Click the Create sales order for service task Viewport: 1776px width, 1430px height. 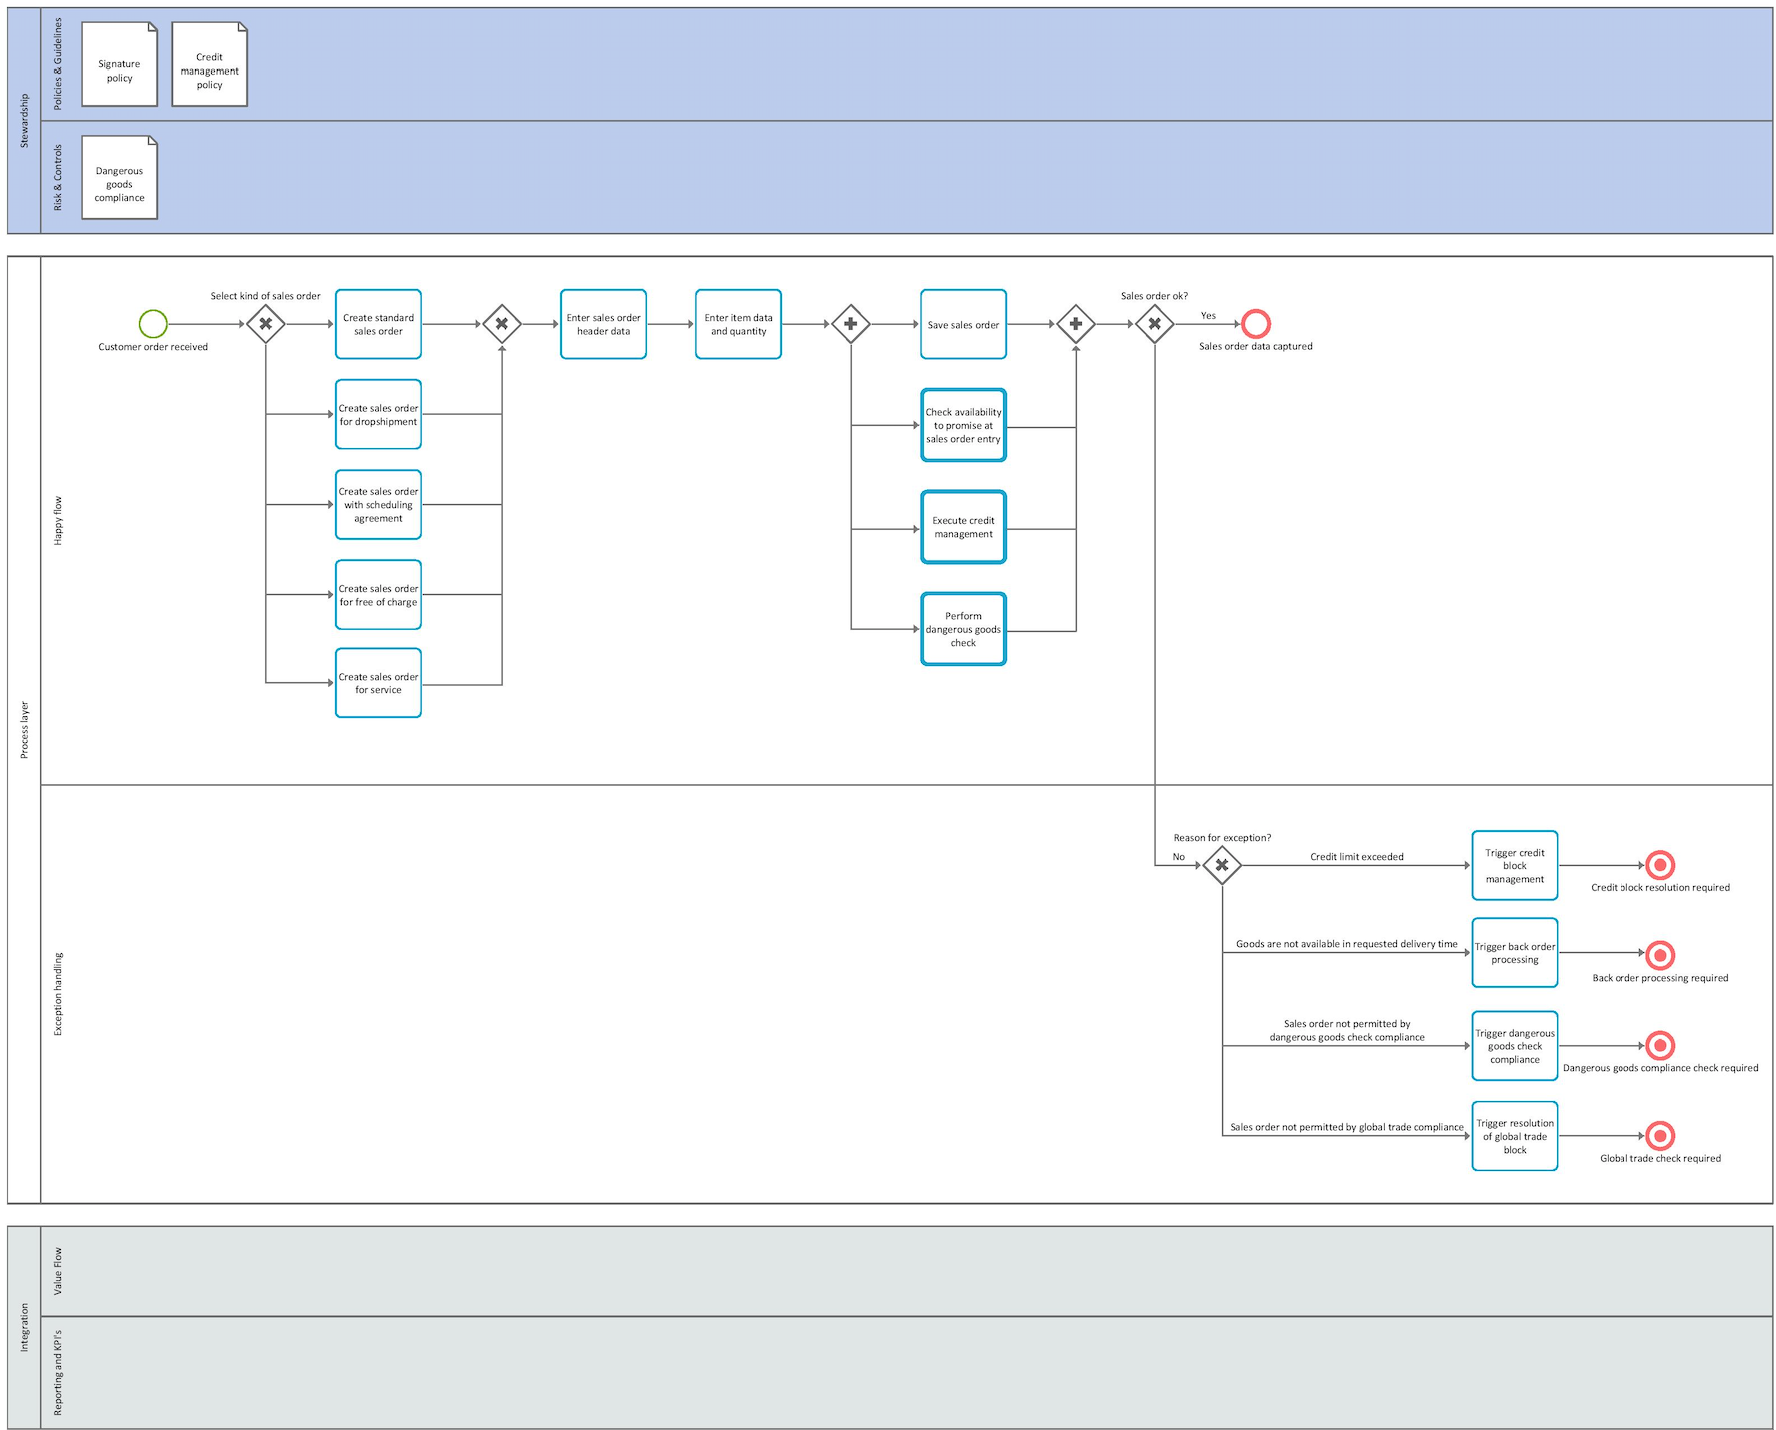378,683
